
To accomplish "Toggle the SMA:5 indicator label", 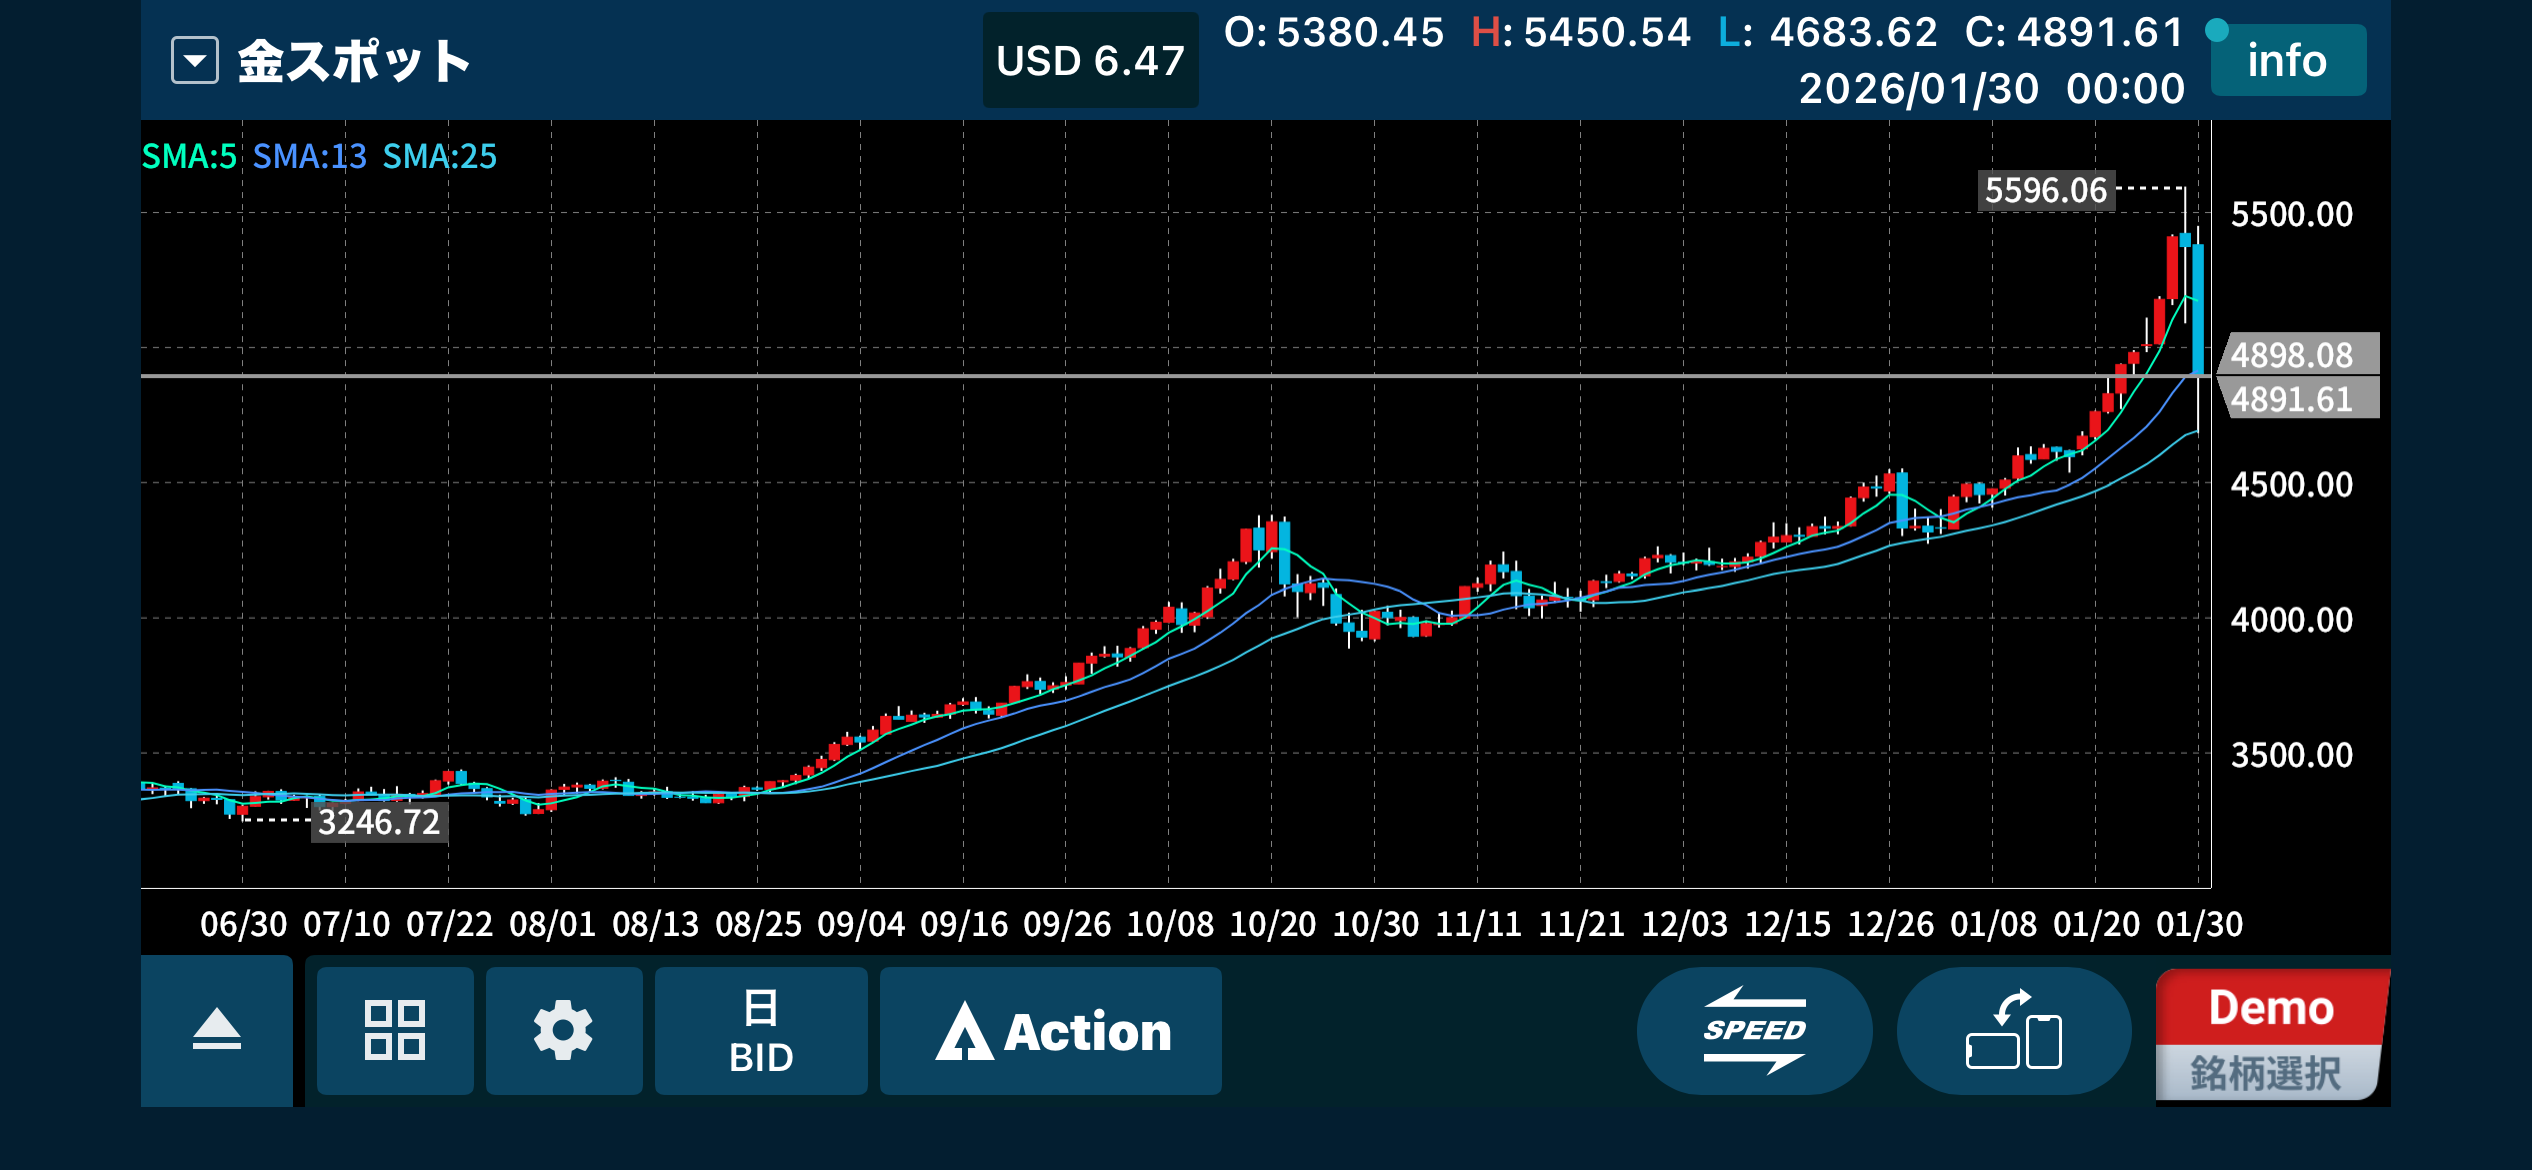I will point(189,157).
